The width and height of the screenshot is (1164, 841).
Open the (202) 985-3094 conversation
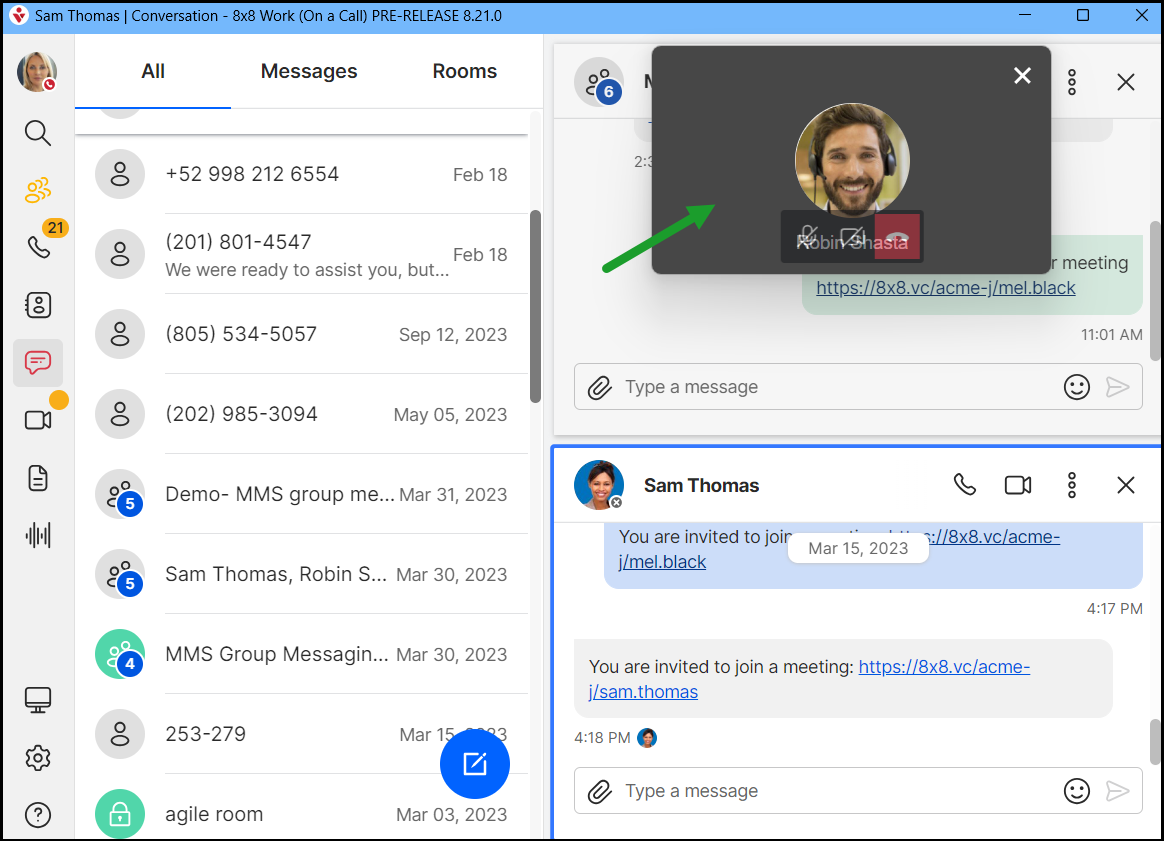point(302,414)
